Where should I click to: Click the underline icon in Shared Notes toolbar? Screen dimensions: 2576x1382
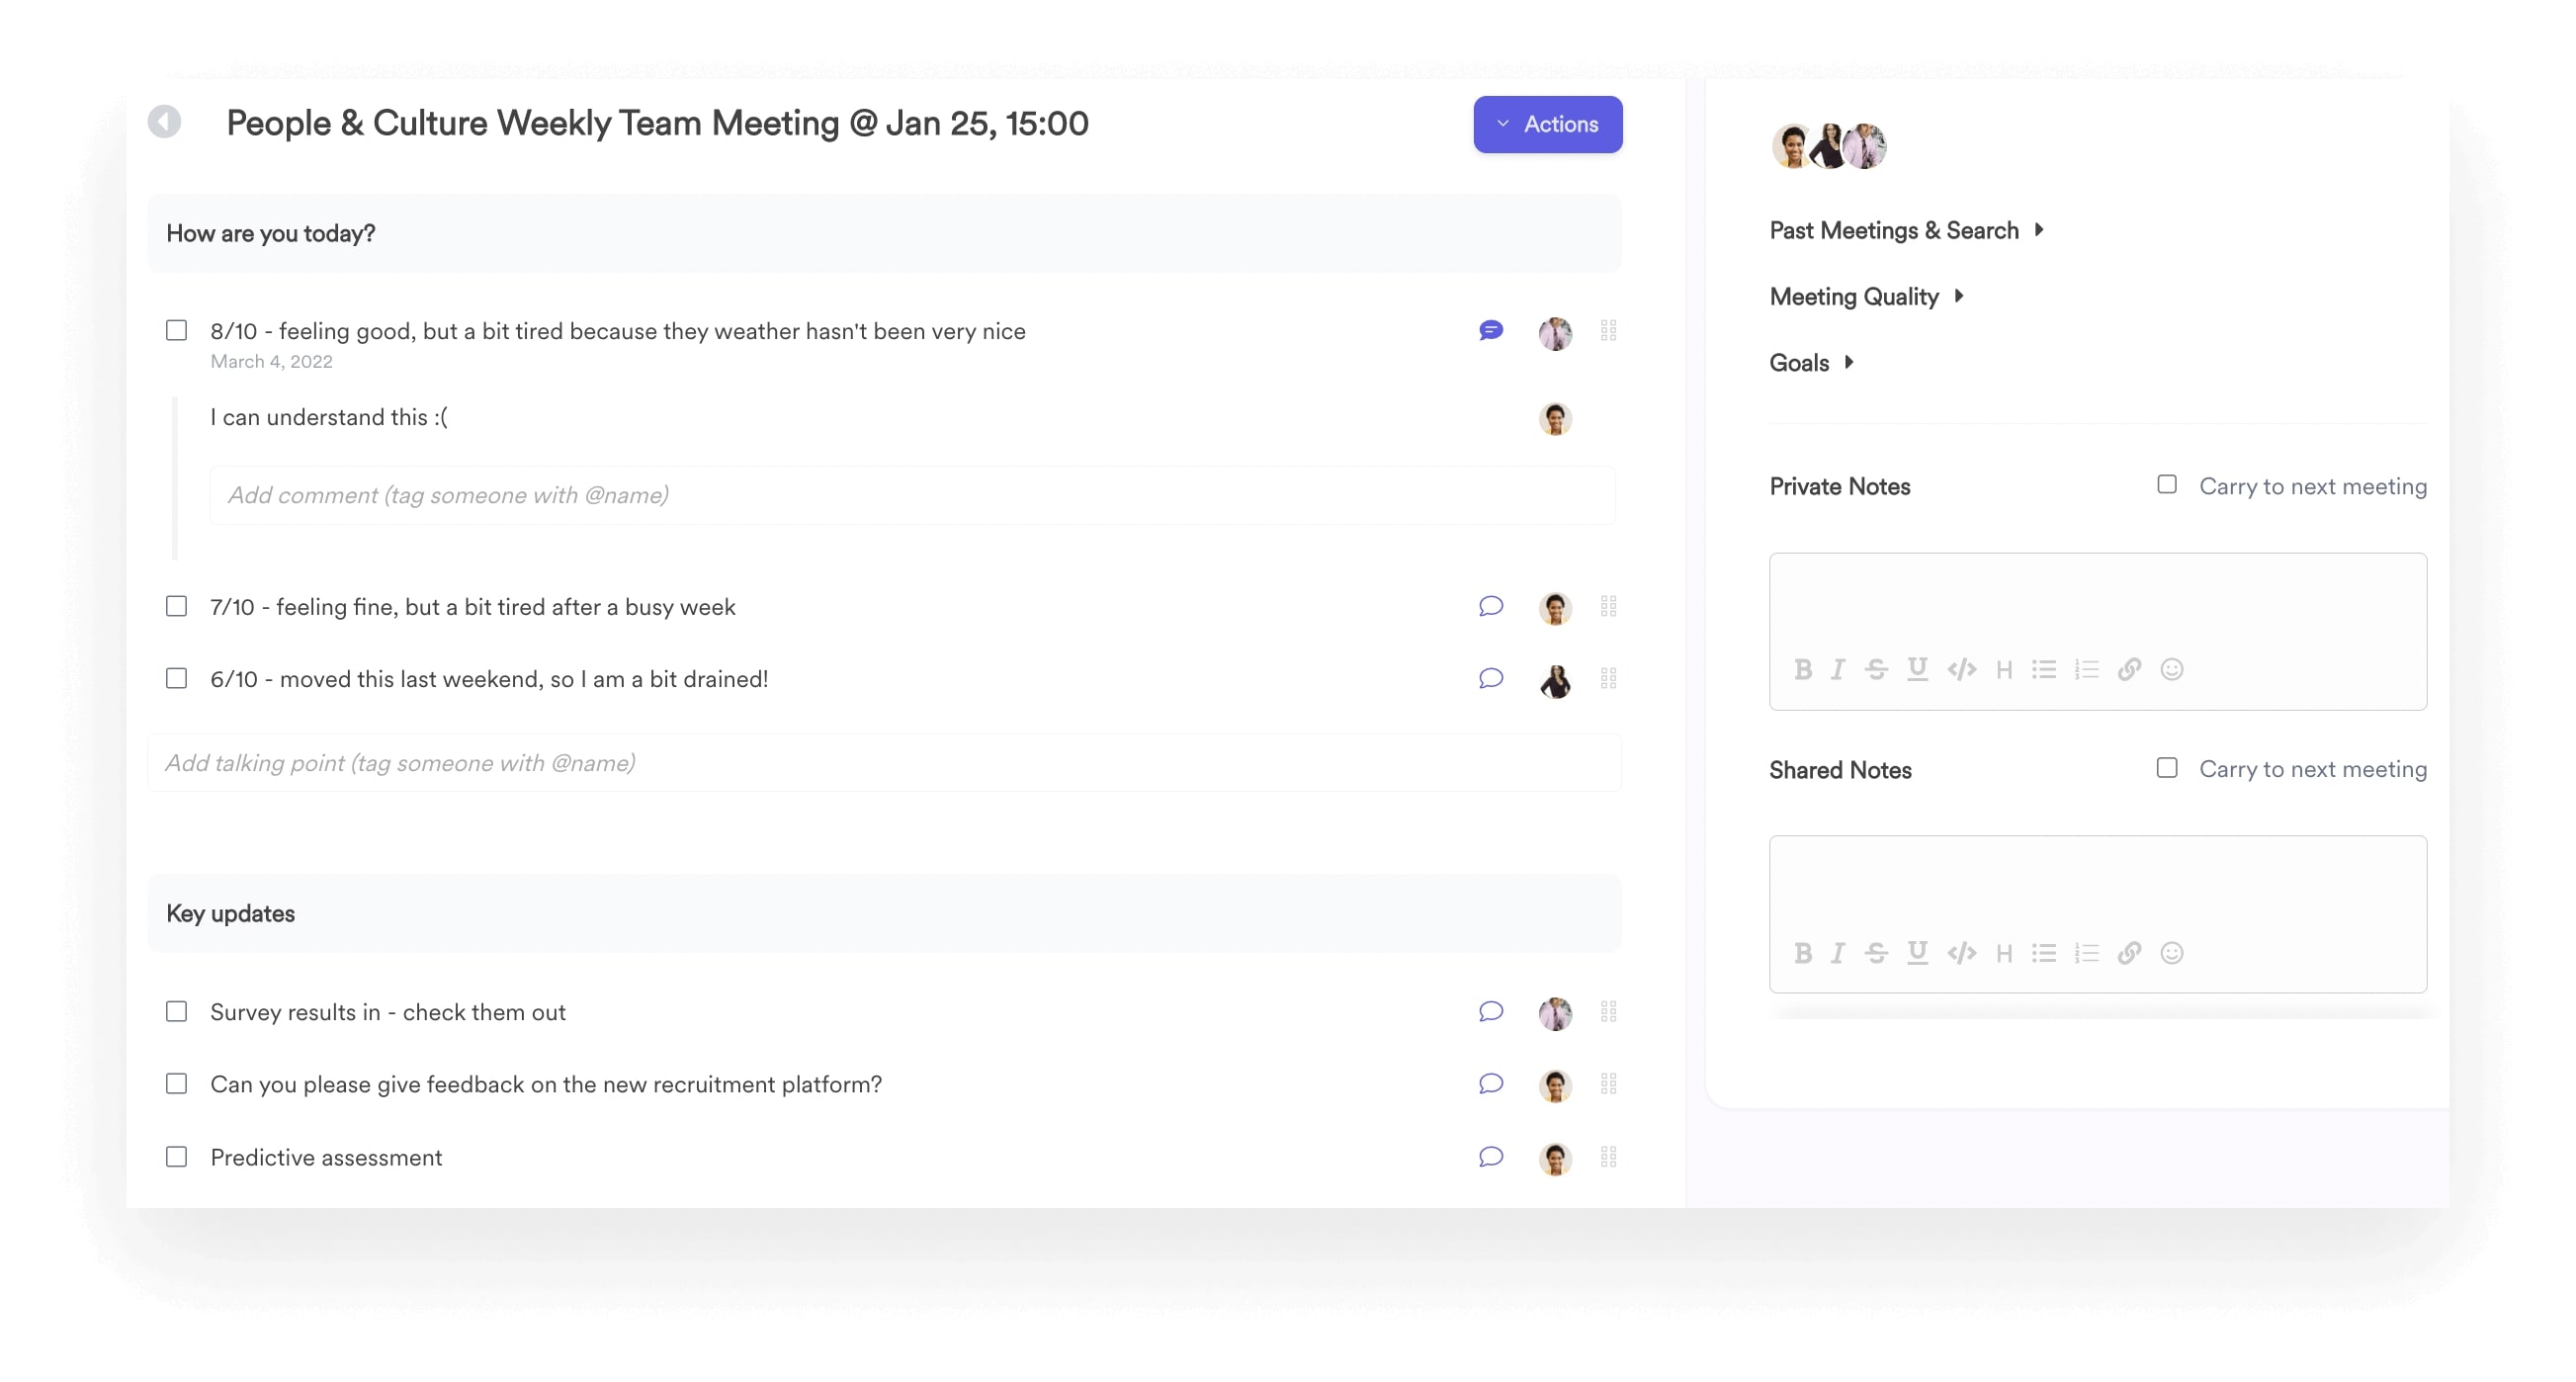point(1917,953)
